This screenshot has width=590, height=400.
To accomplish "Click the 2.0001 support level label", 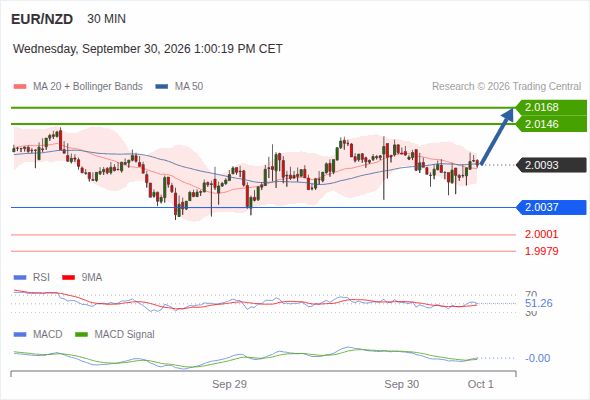I will pos(541,234).
